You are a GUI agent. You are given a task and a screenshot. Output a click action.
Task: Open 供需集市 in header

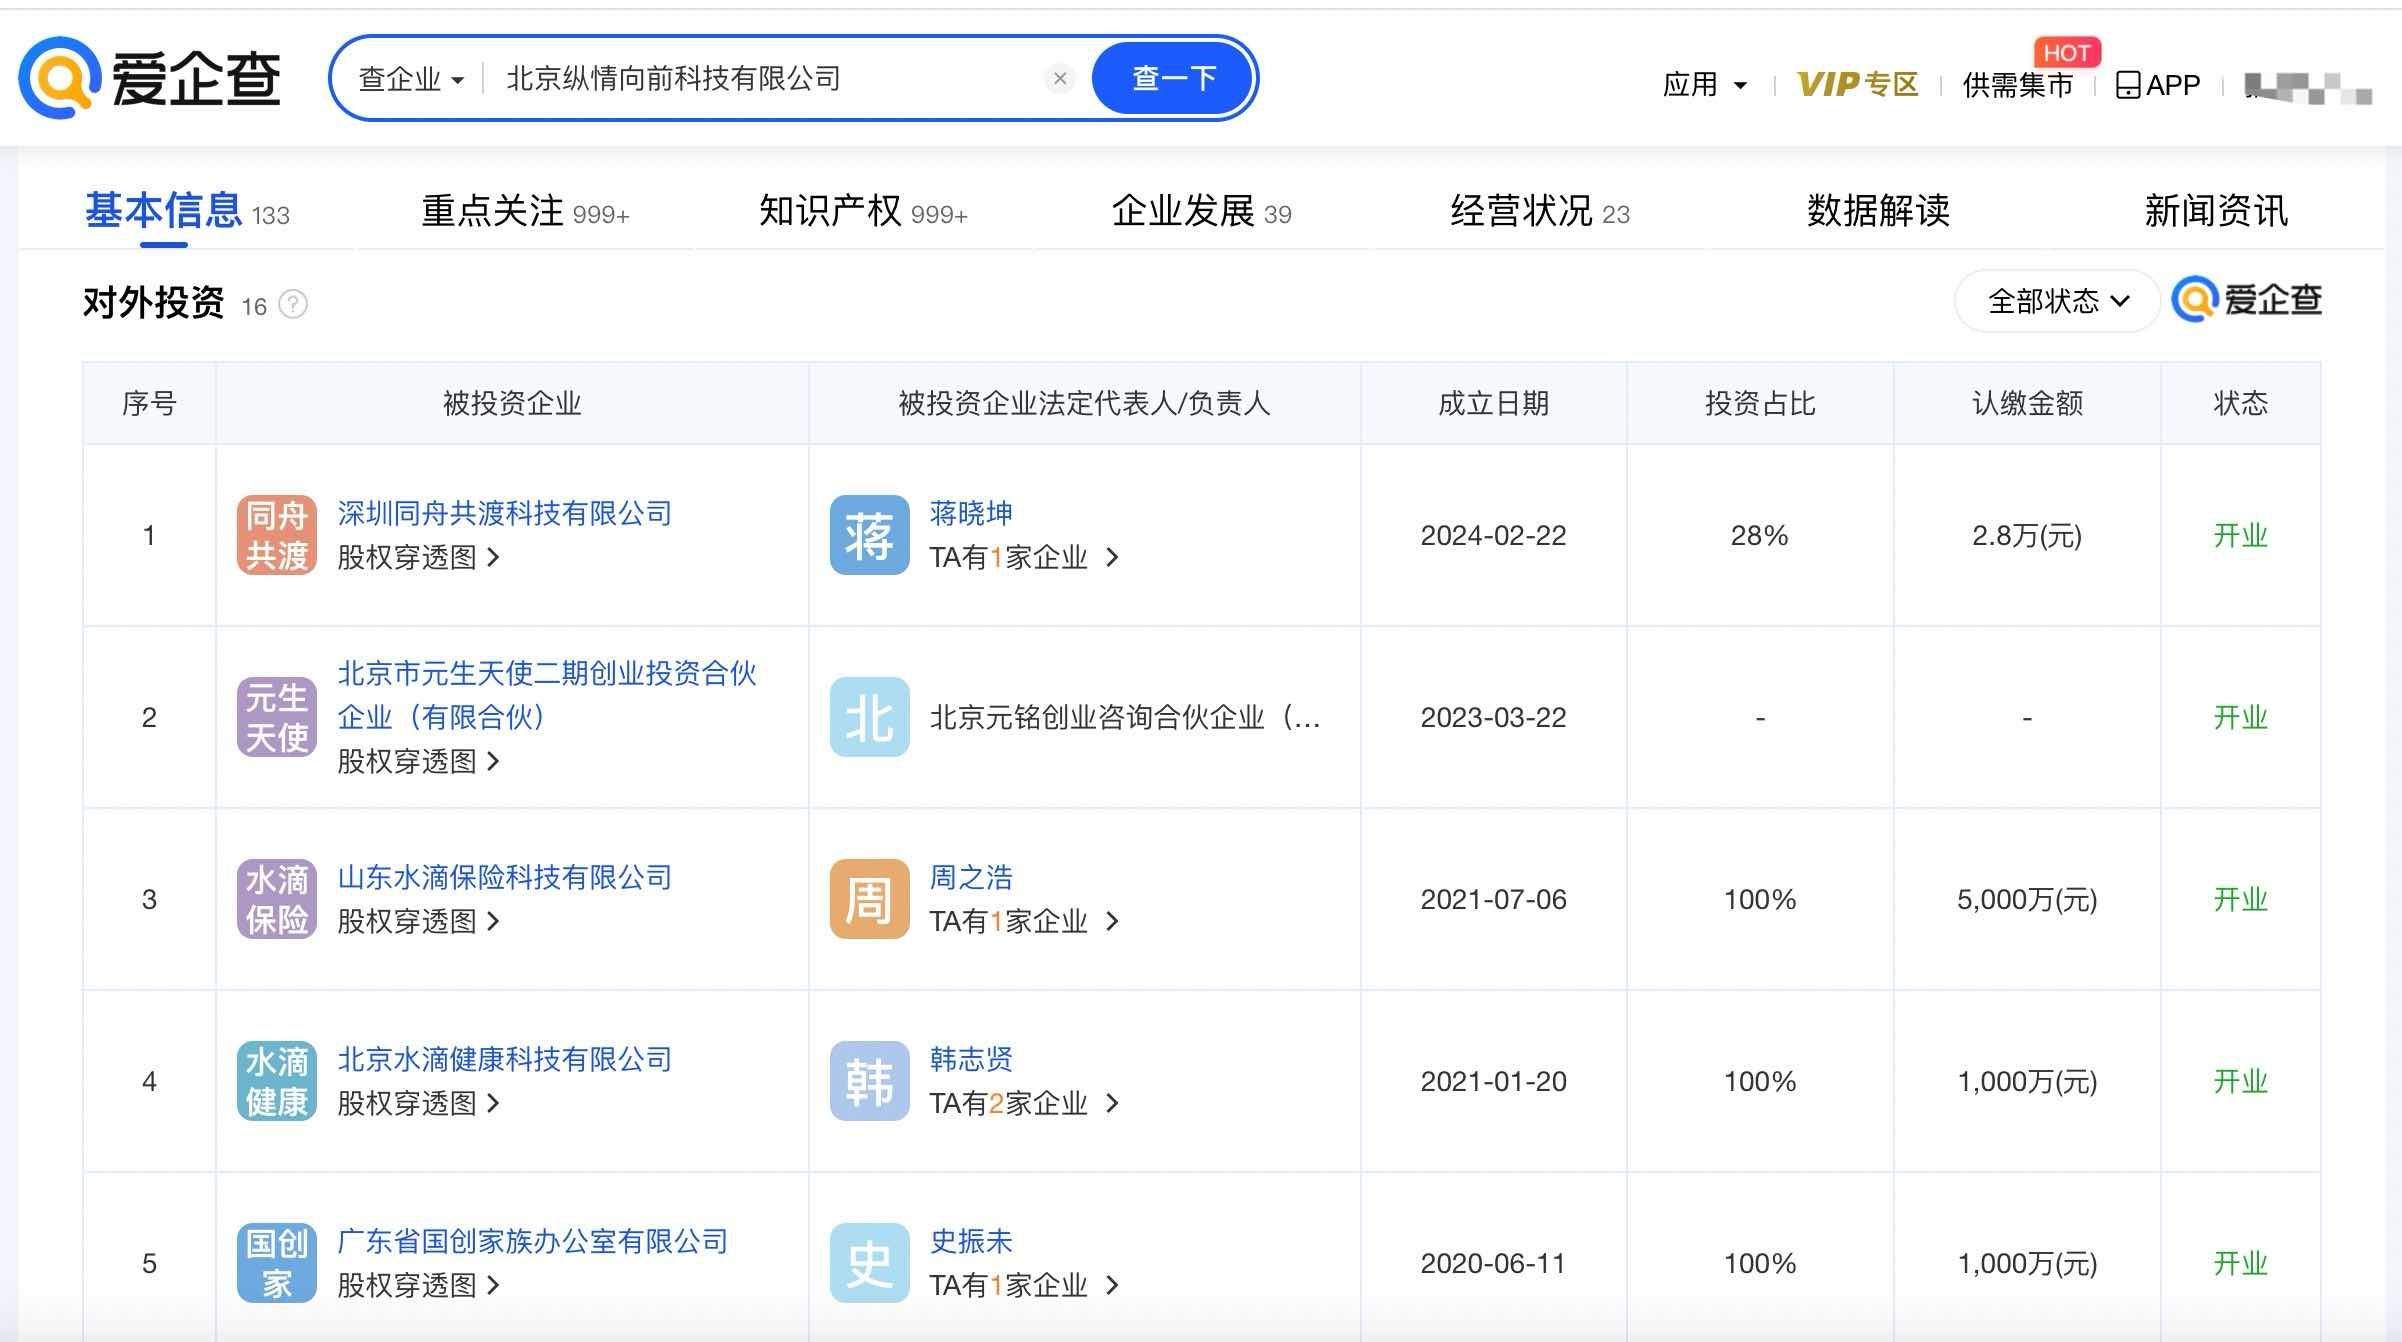(2018, 85)
